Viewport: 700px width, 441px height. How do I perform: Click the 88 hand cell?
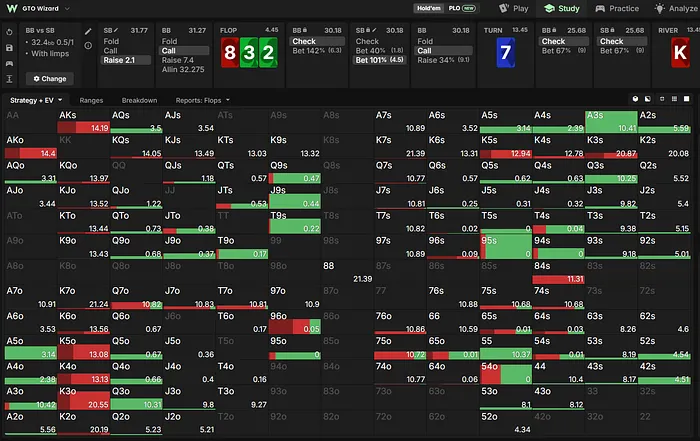(347, 272)
